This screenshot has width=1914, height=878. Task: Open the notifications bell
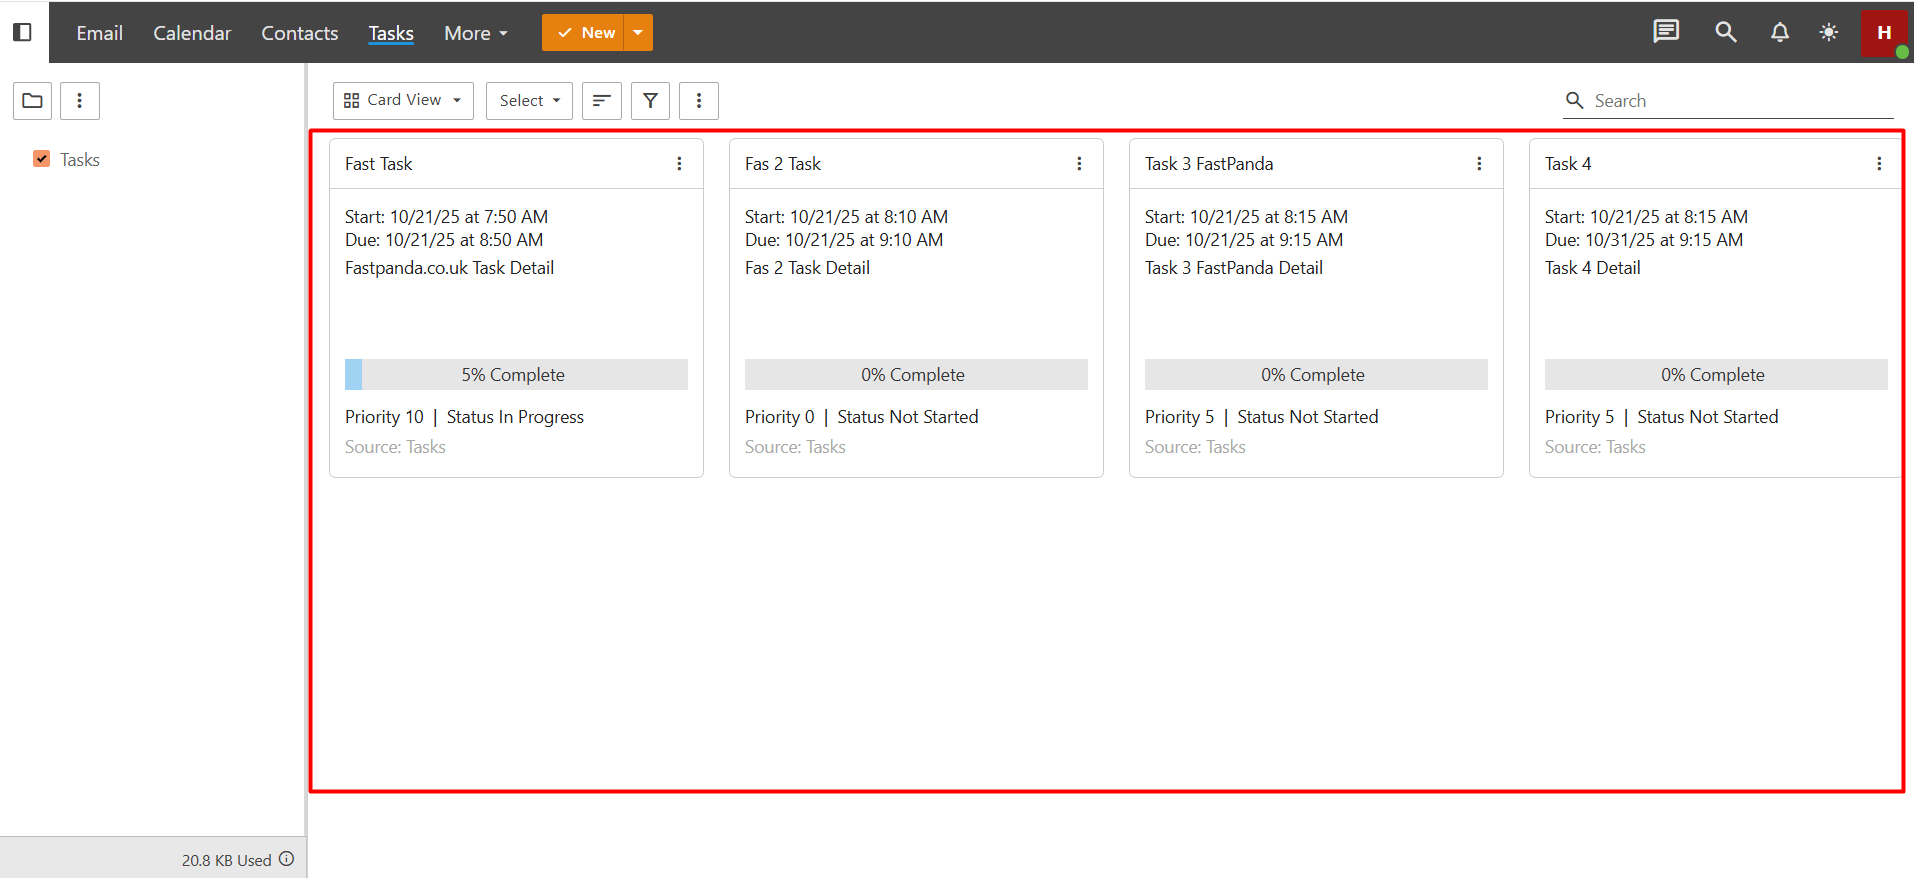1780,32
